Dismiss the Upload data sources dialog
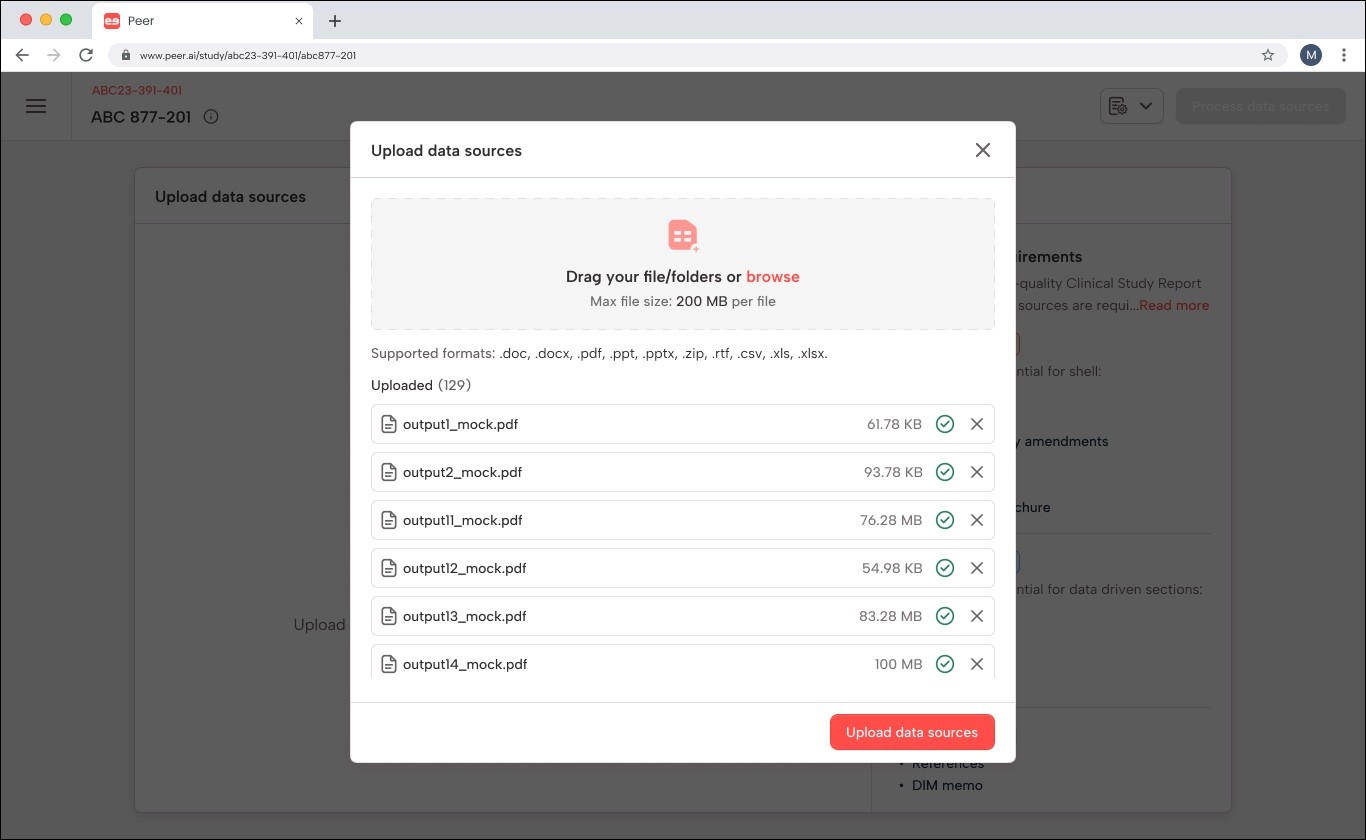1366x840 pixels. tap(982, 149)
